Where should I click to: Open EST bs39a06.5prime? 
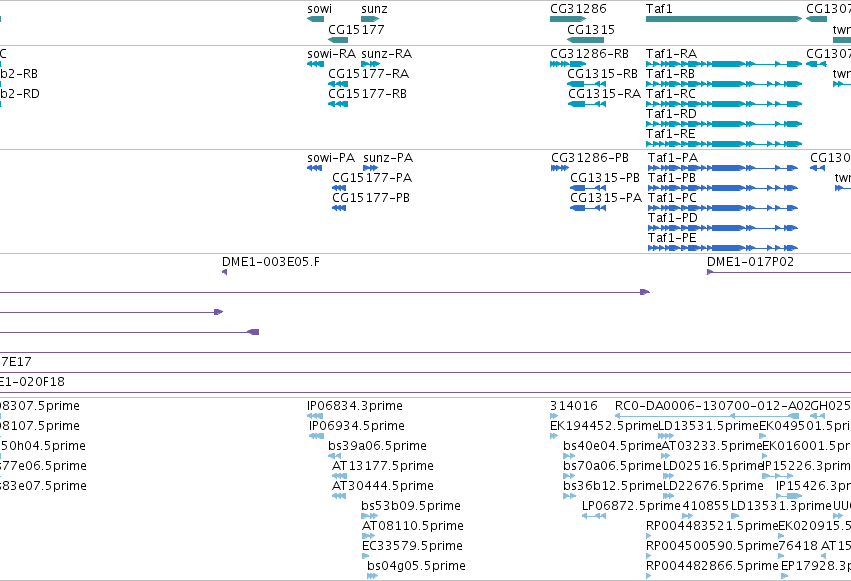coord(377,446)
